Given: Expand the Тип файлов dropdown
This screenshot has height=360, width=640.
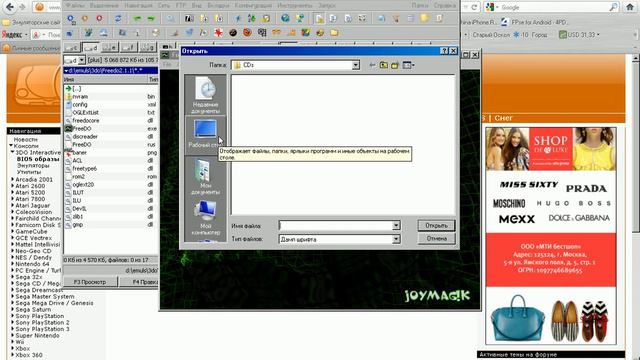Looking at the screenshot, I should tap(396, 240).
